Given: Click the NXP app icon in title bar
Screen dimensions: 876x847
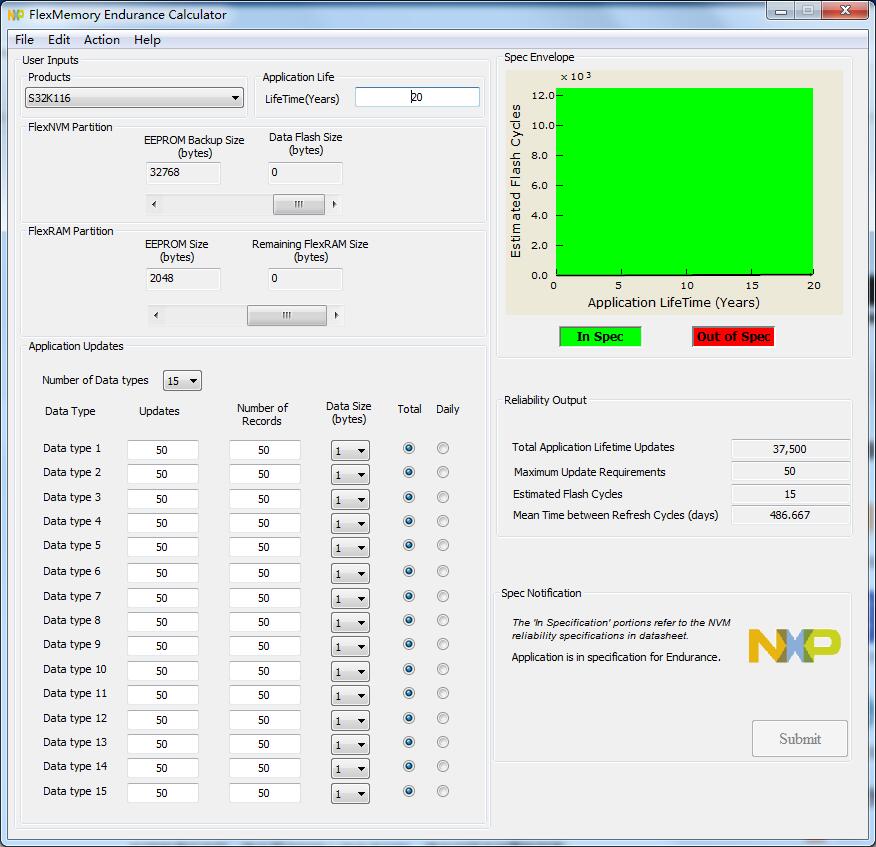Looking at the screenshot, I should [x=15, y=15].
